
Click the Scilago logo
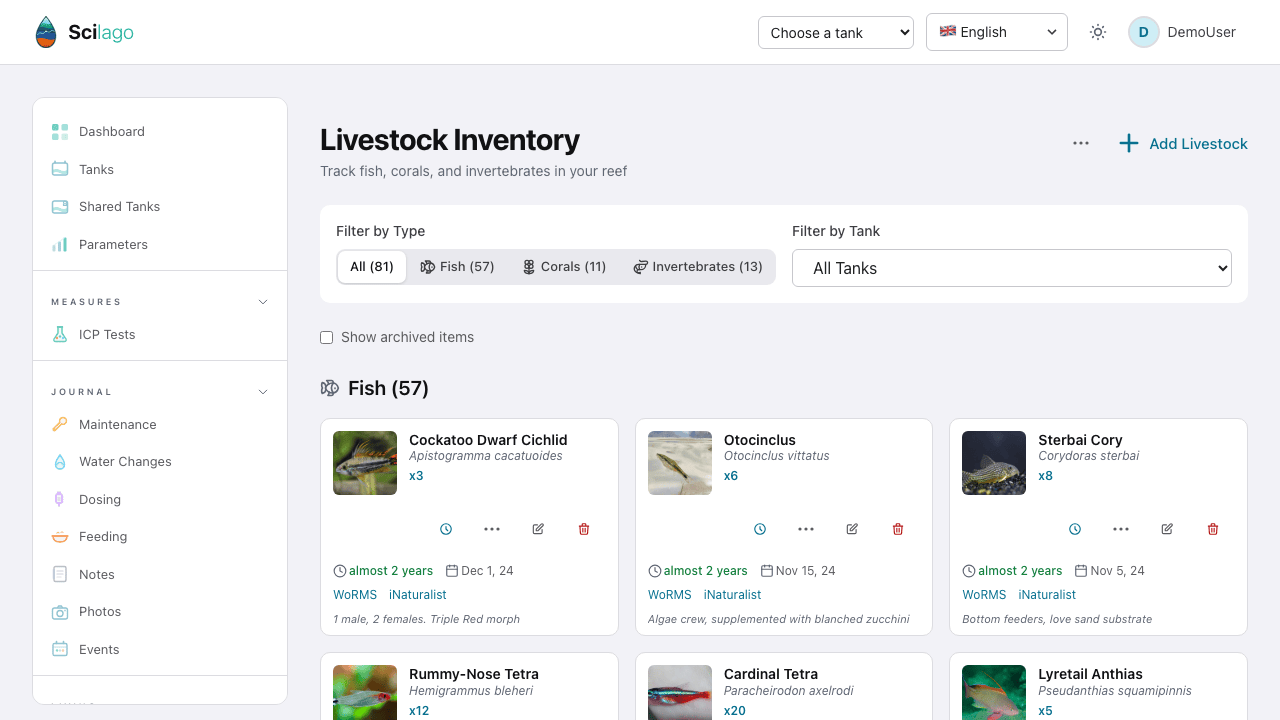84,32
